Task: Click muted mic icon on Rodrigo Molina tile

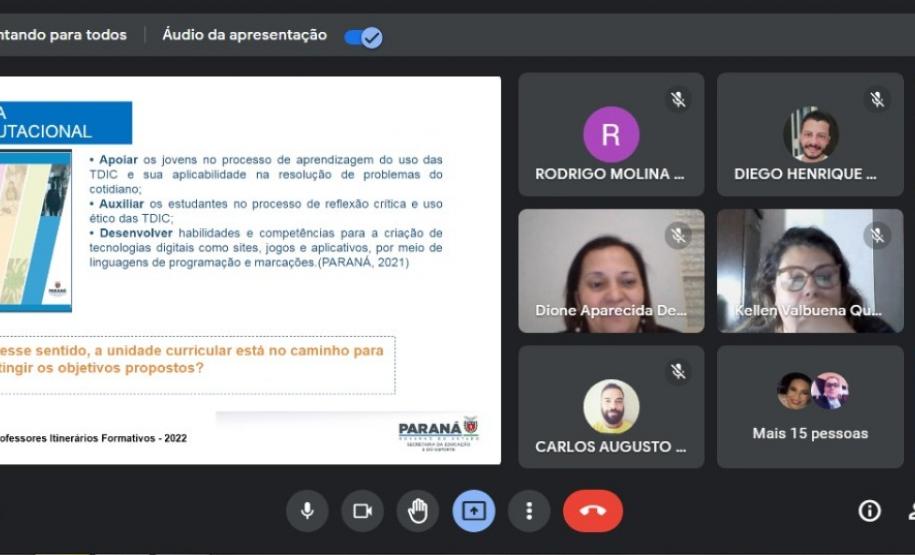Action: (x=678, y=99)
